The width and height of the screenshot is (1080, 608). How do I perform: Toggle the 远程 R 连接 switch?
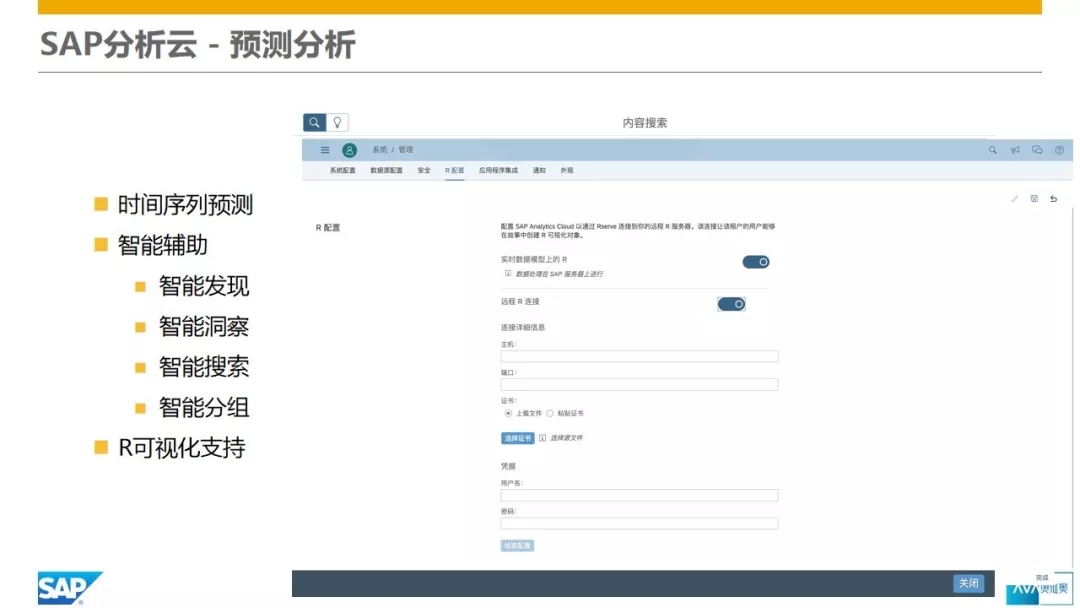click(731, 304)
